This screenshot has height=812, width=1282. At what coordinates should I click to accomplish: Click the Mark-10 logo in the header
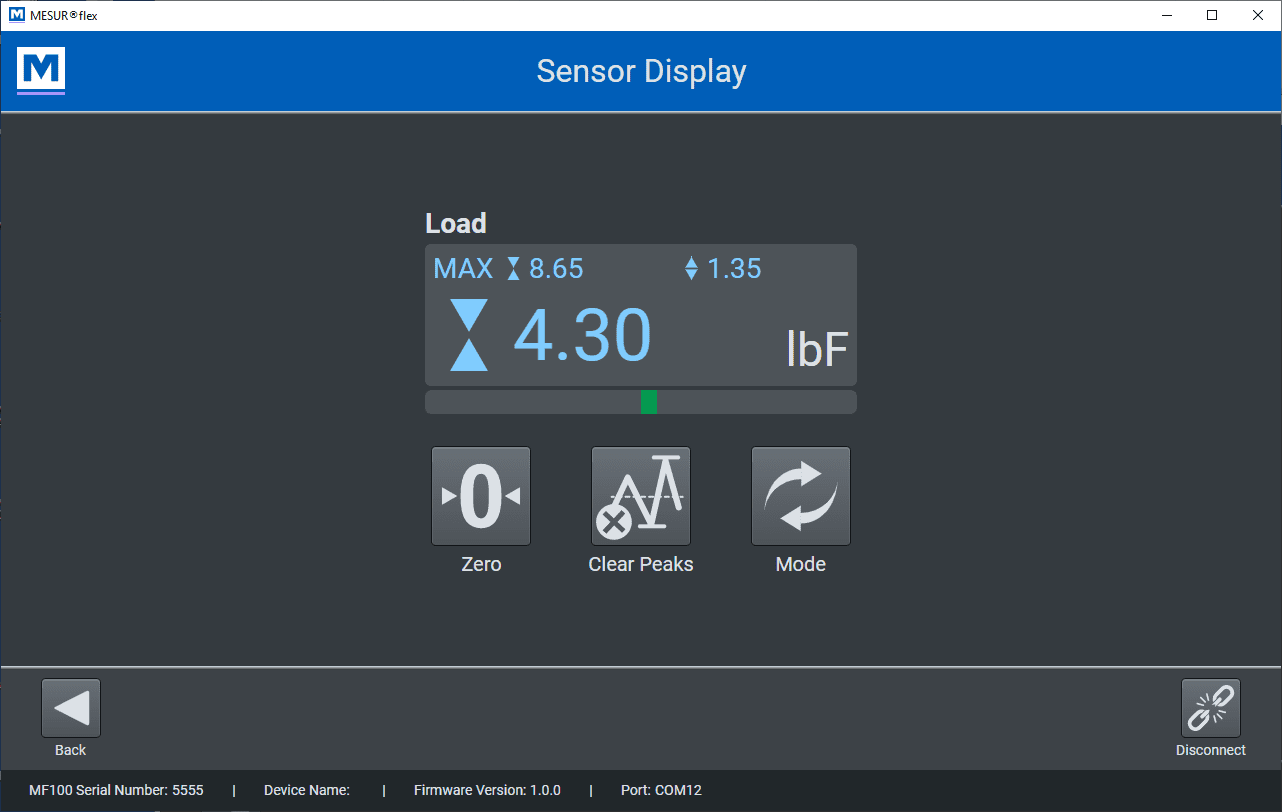click(41, 71)
